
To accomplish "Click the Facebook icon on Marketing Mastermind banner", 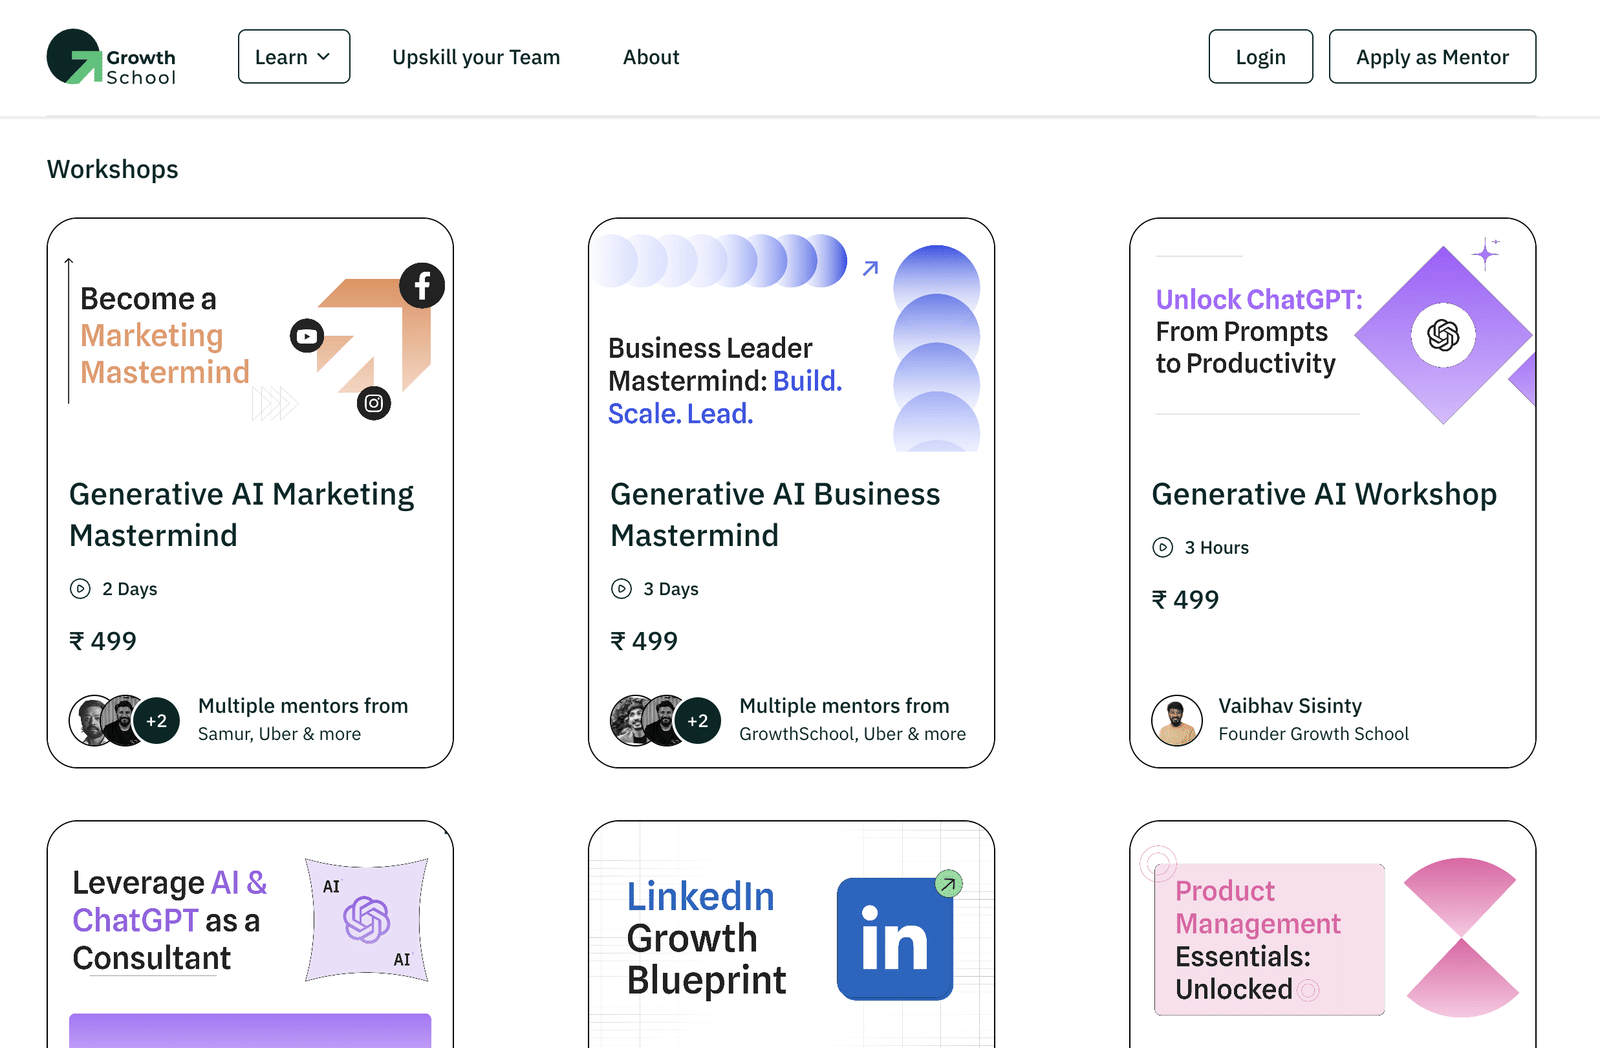I will [x=422, y=286].
